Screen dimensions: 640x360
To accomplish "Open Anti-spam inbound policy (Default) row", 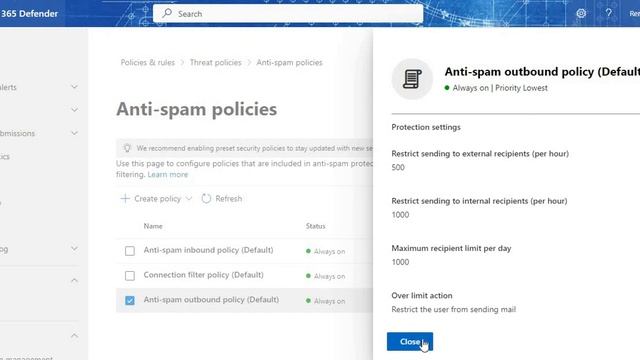I will 208,250.
